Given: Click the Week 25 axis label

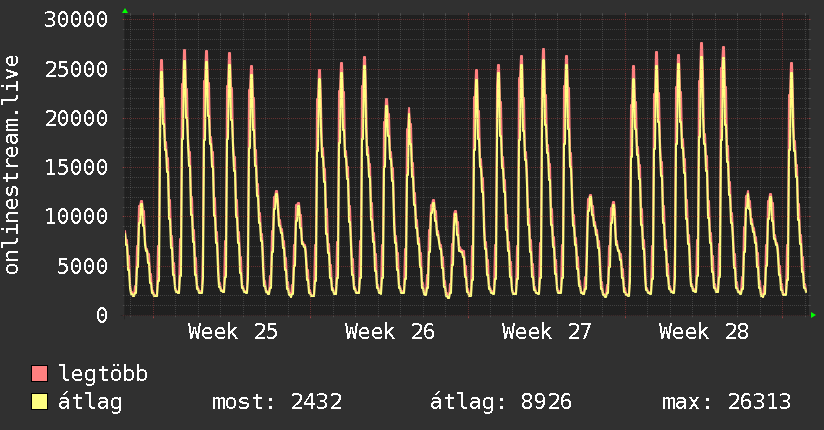Looking at the screenshot, I should pyautogui.click(x=233, y=332).
